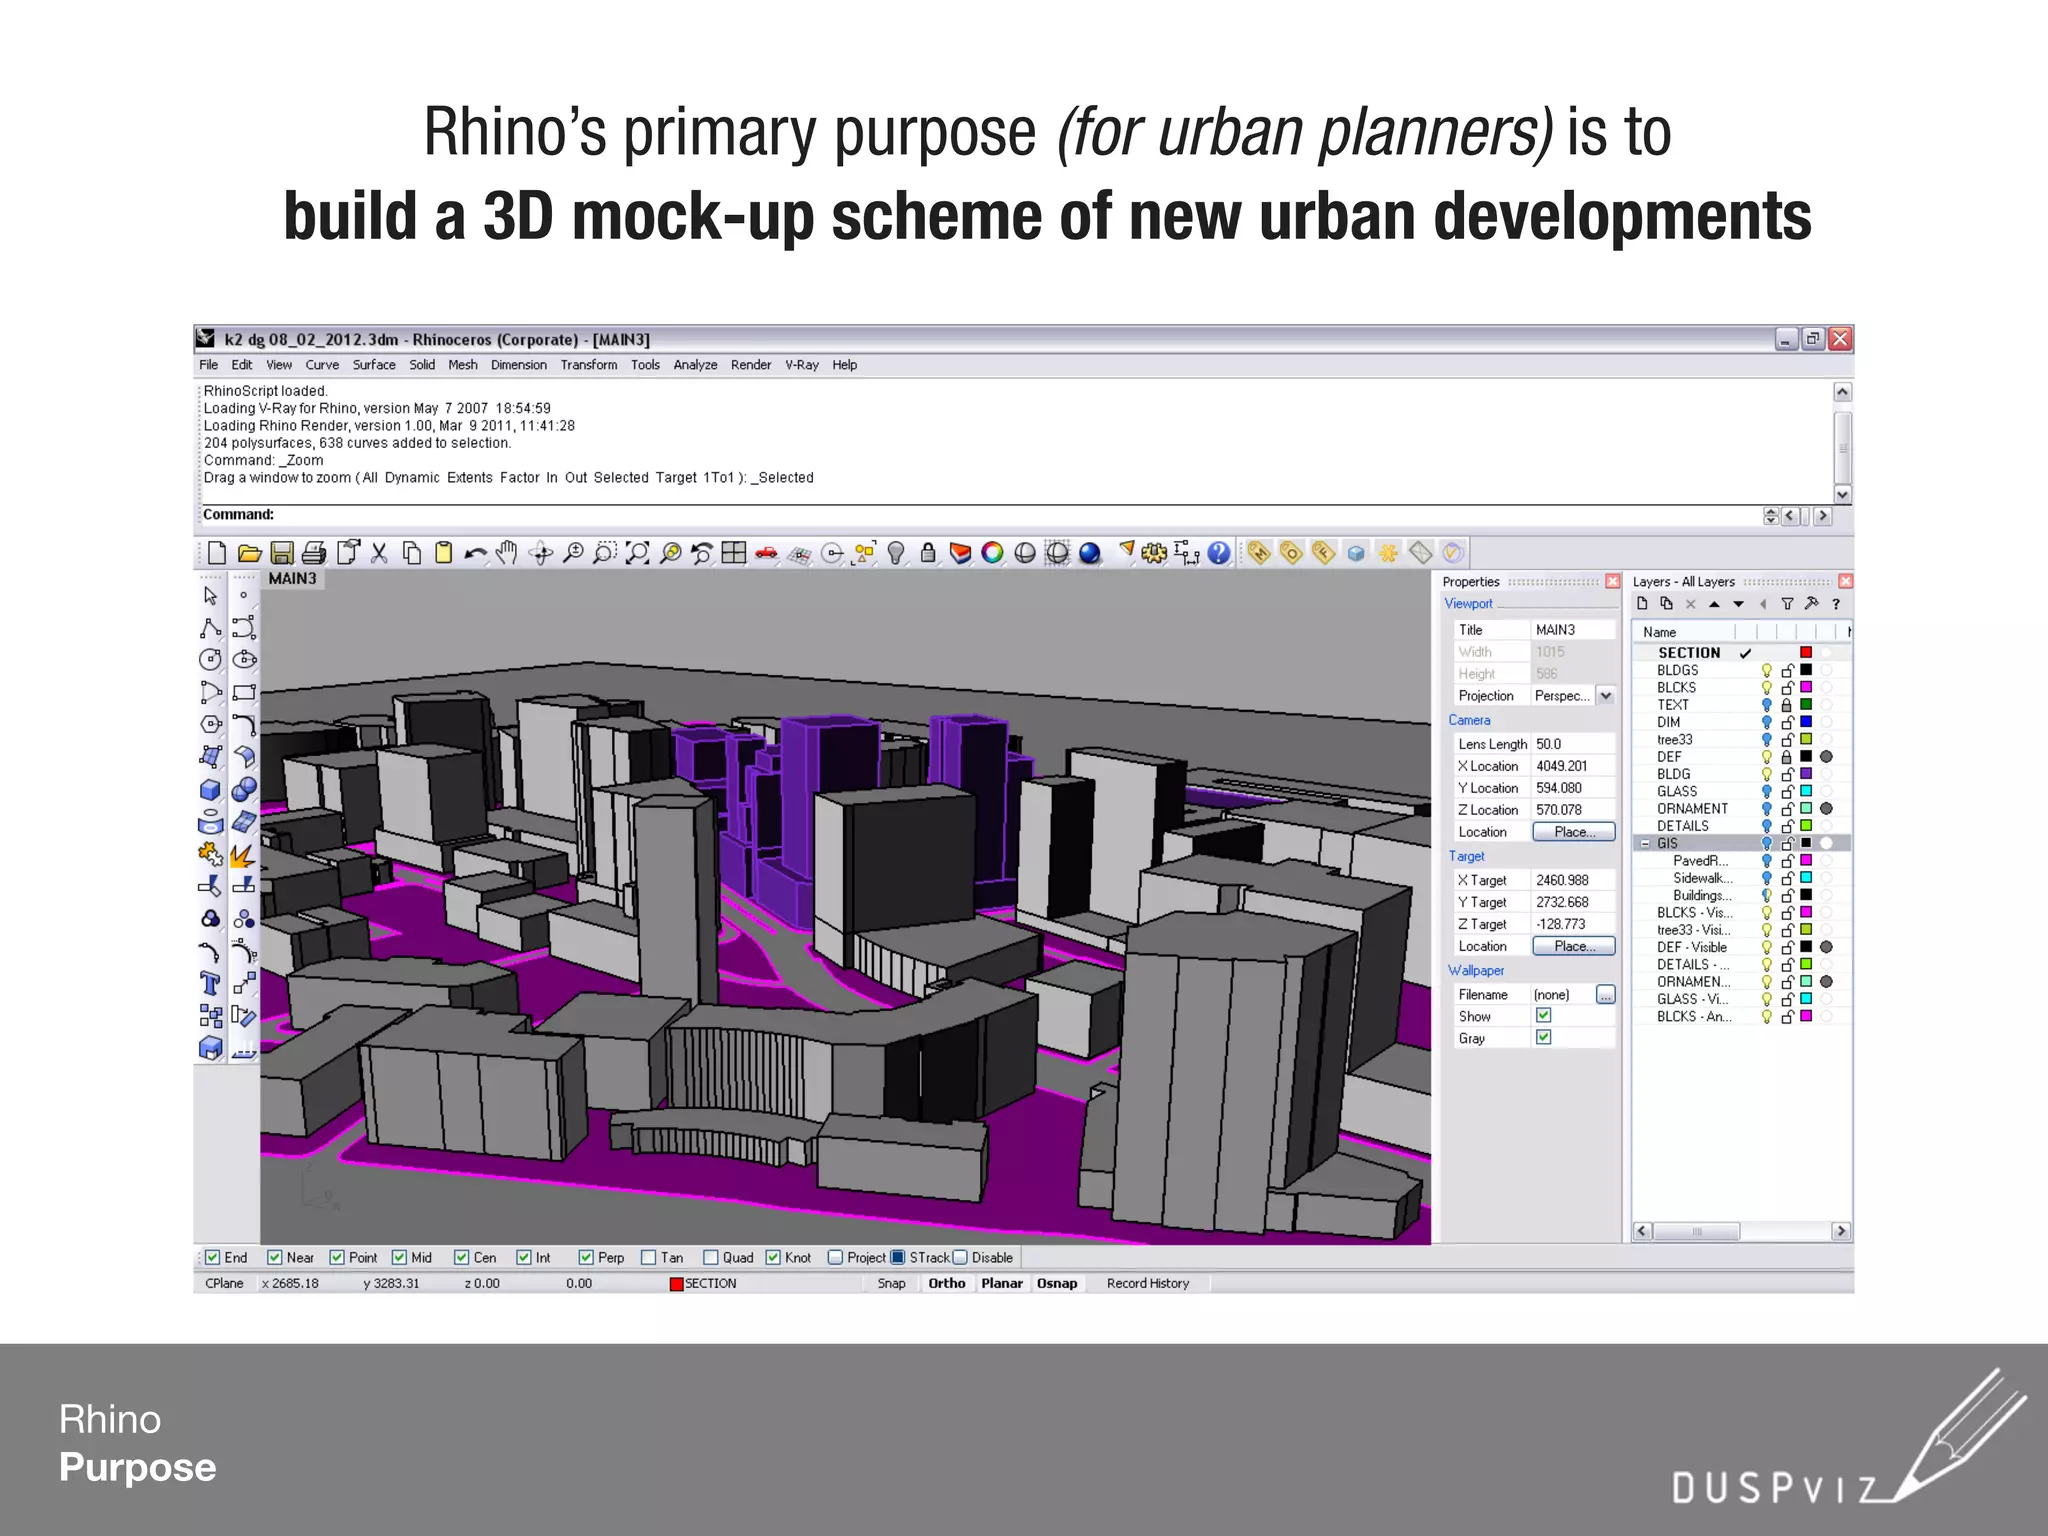
Task: Open options with gear icon
Action: pos(1154,552)
